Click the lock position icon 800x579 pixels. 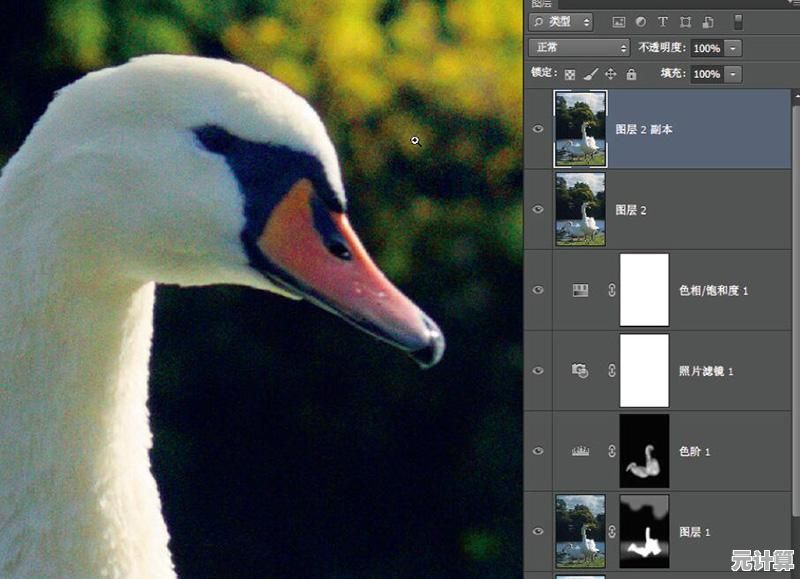(x=611, y=74)
